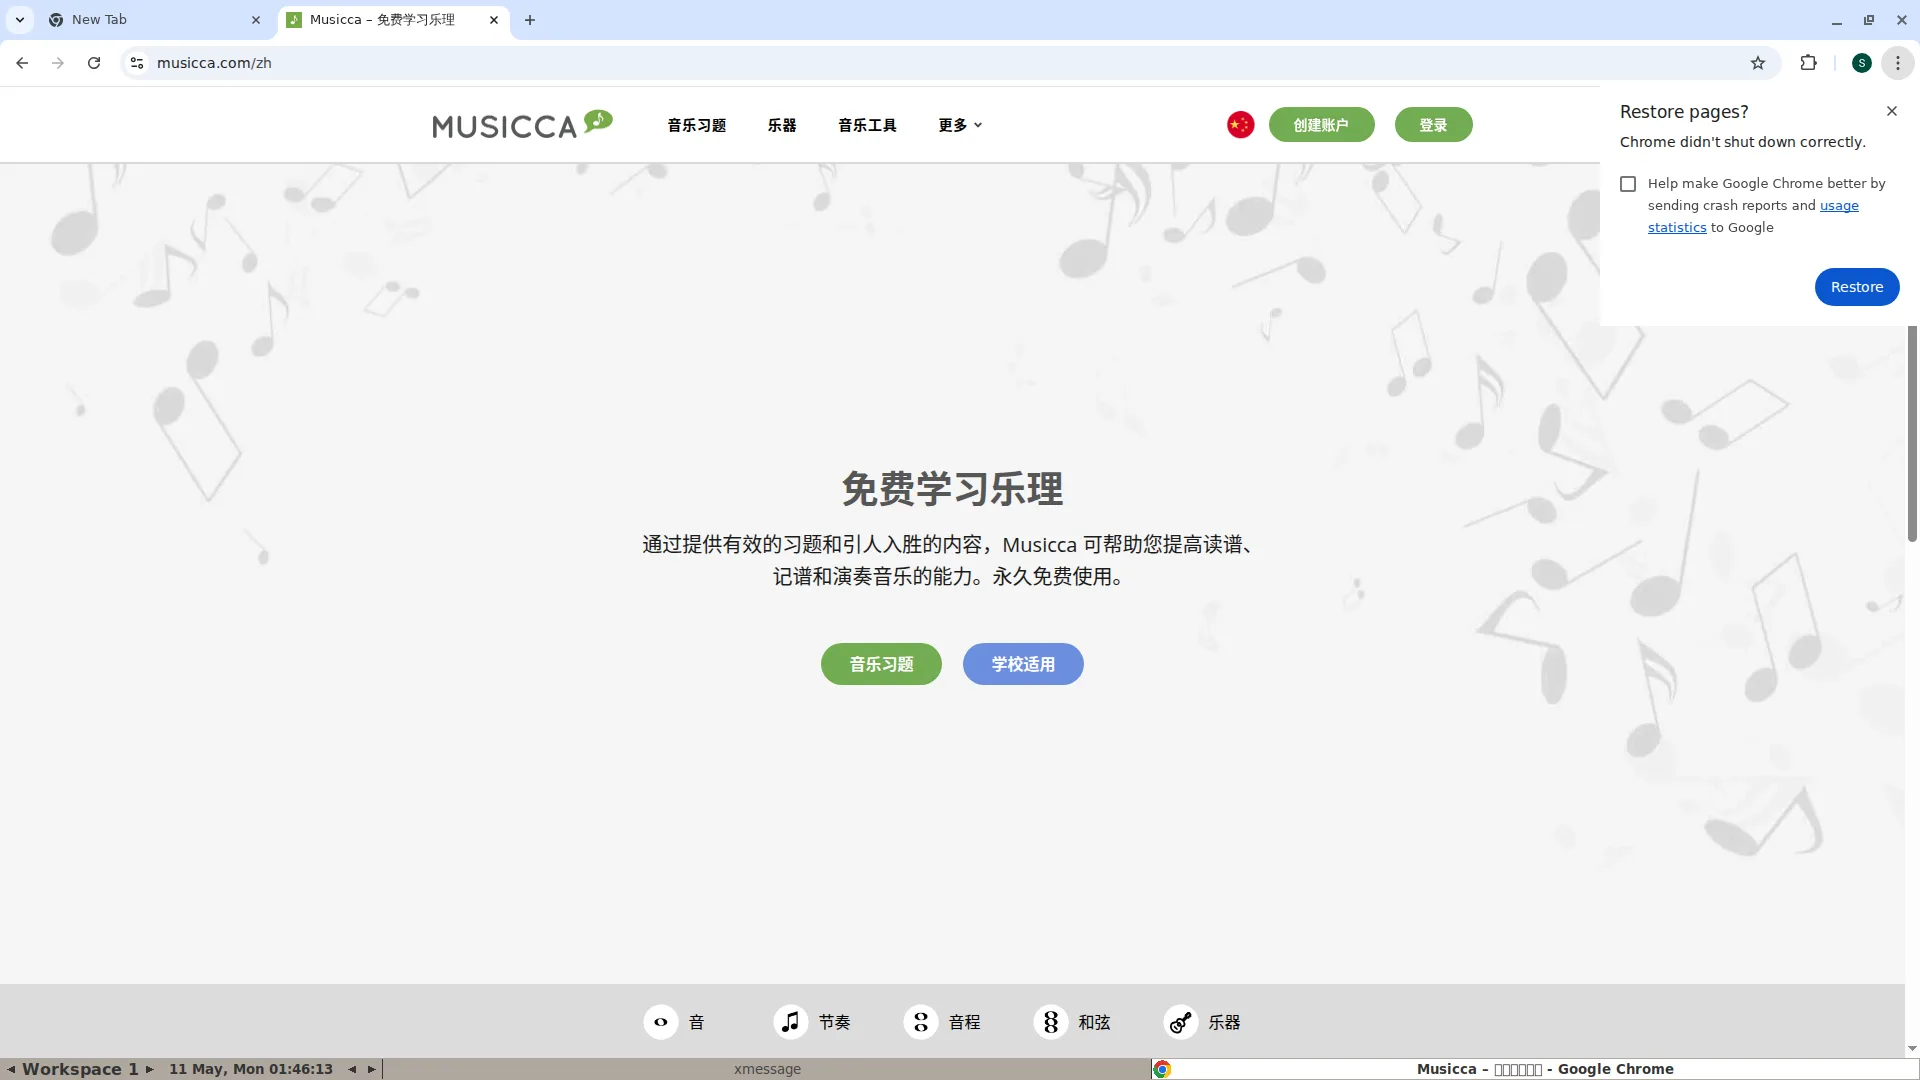1920x1080 pixels.
Task: Click the blue 学校适用 button
Action: coord(1023,664)
